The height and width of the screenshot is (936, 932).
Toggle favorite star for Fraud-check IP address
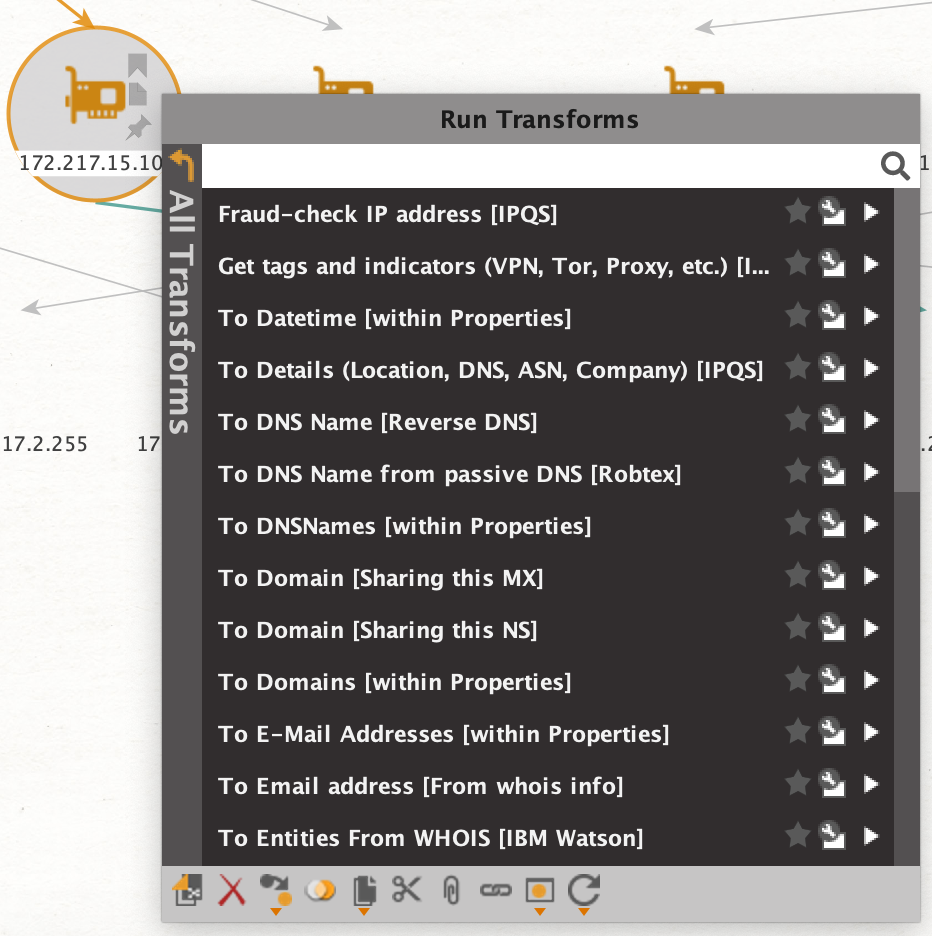click(x=797, y=211)
